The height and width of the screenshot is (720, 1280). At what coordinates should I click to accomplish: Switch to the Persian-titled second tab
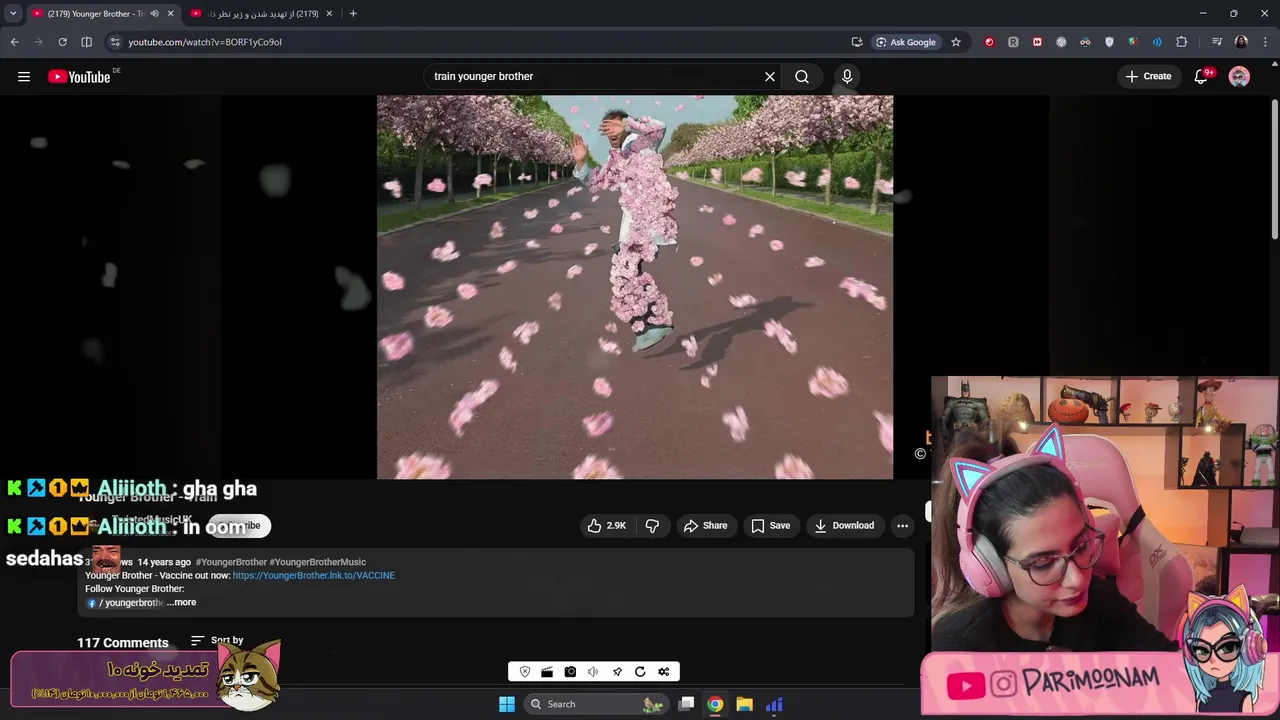click(x=263, y=14)
